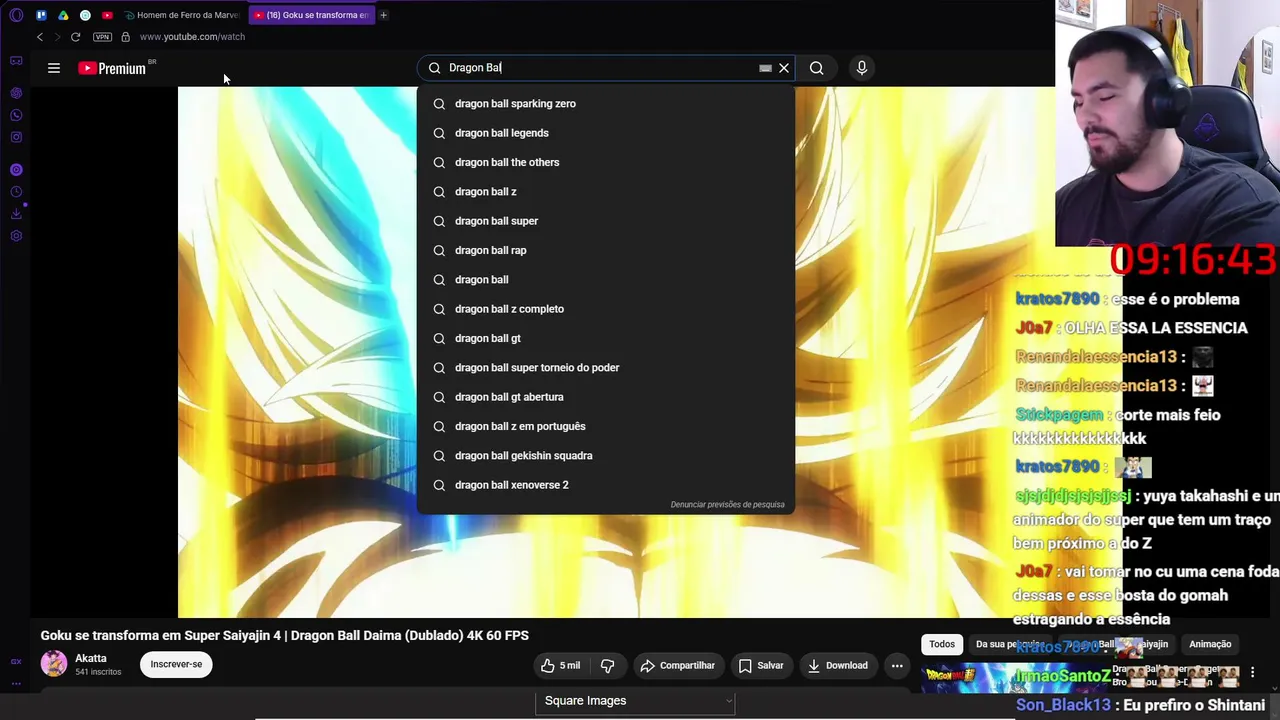
Task: Submit search with the magnifier button
Action: pos(817,68)
